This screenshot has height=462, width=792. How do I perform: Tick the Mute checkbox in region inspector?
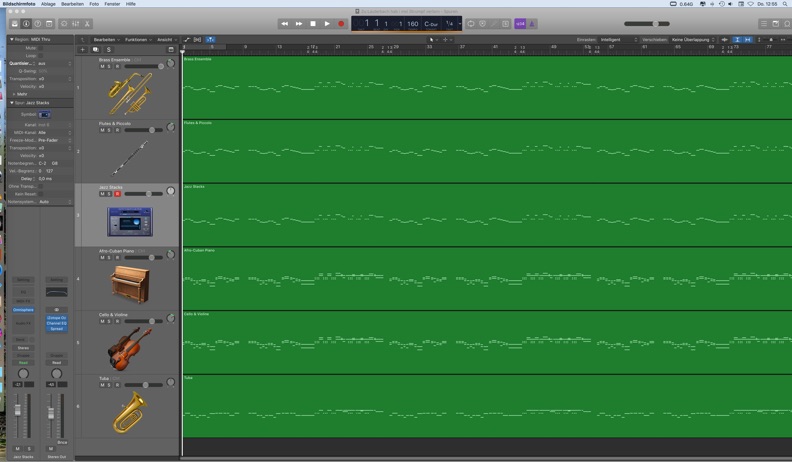[x=40, y=48]
